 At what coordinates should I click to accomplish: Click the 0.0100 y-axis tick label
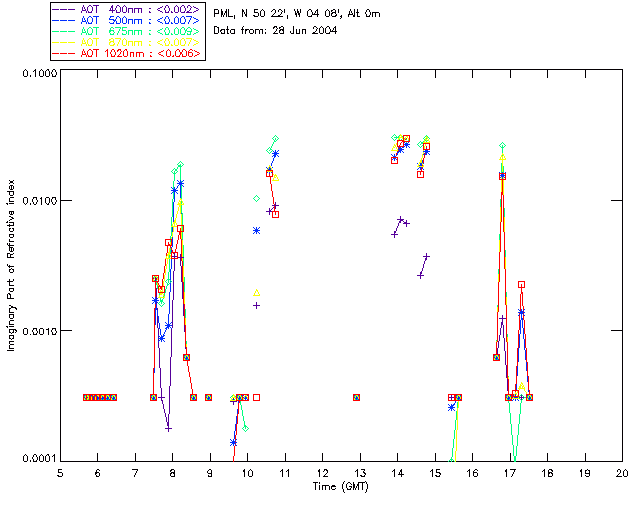click(x=38, y=202)
